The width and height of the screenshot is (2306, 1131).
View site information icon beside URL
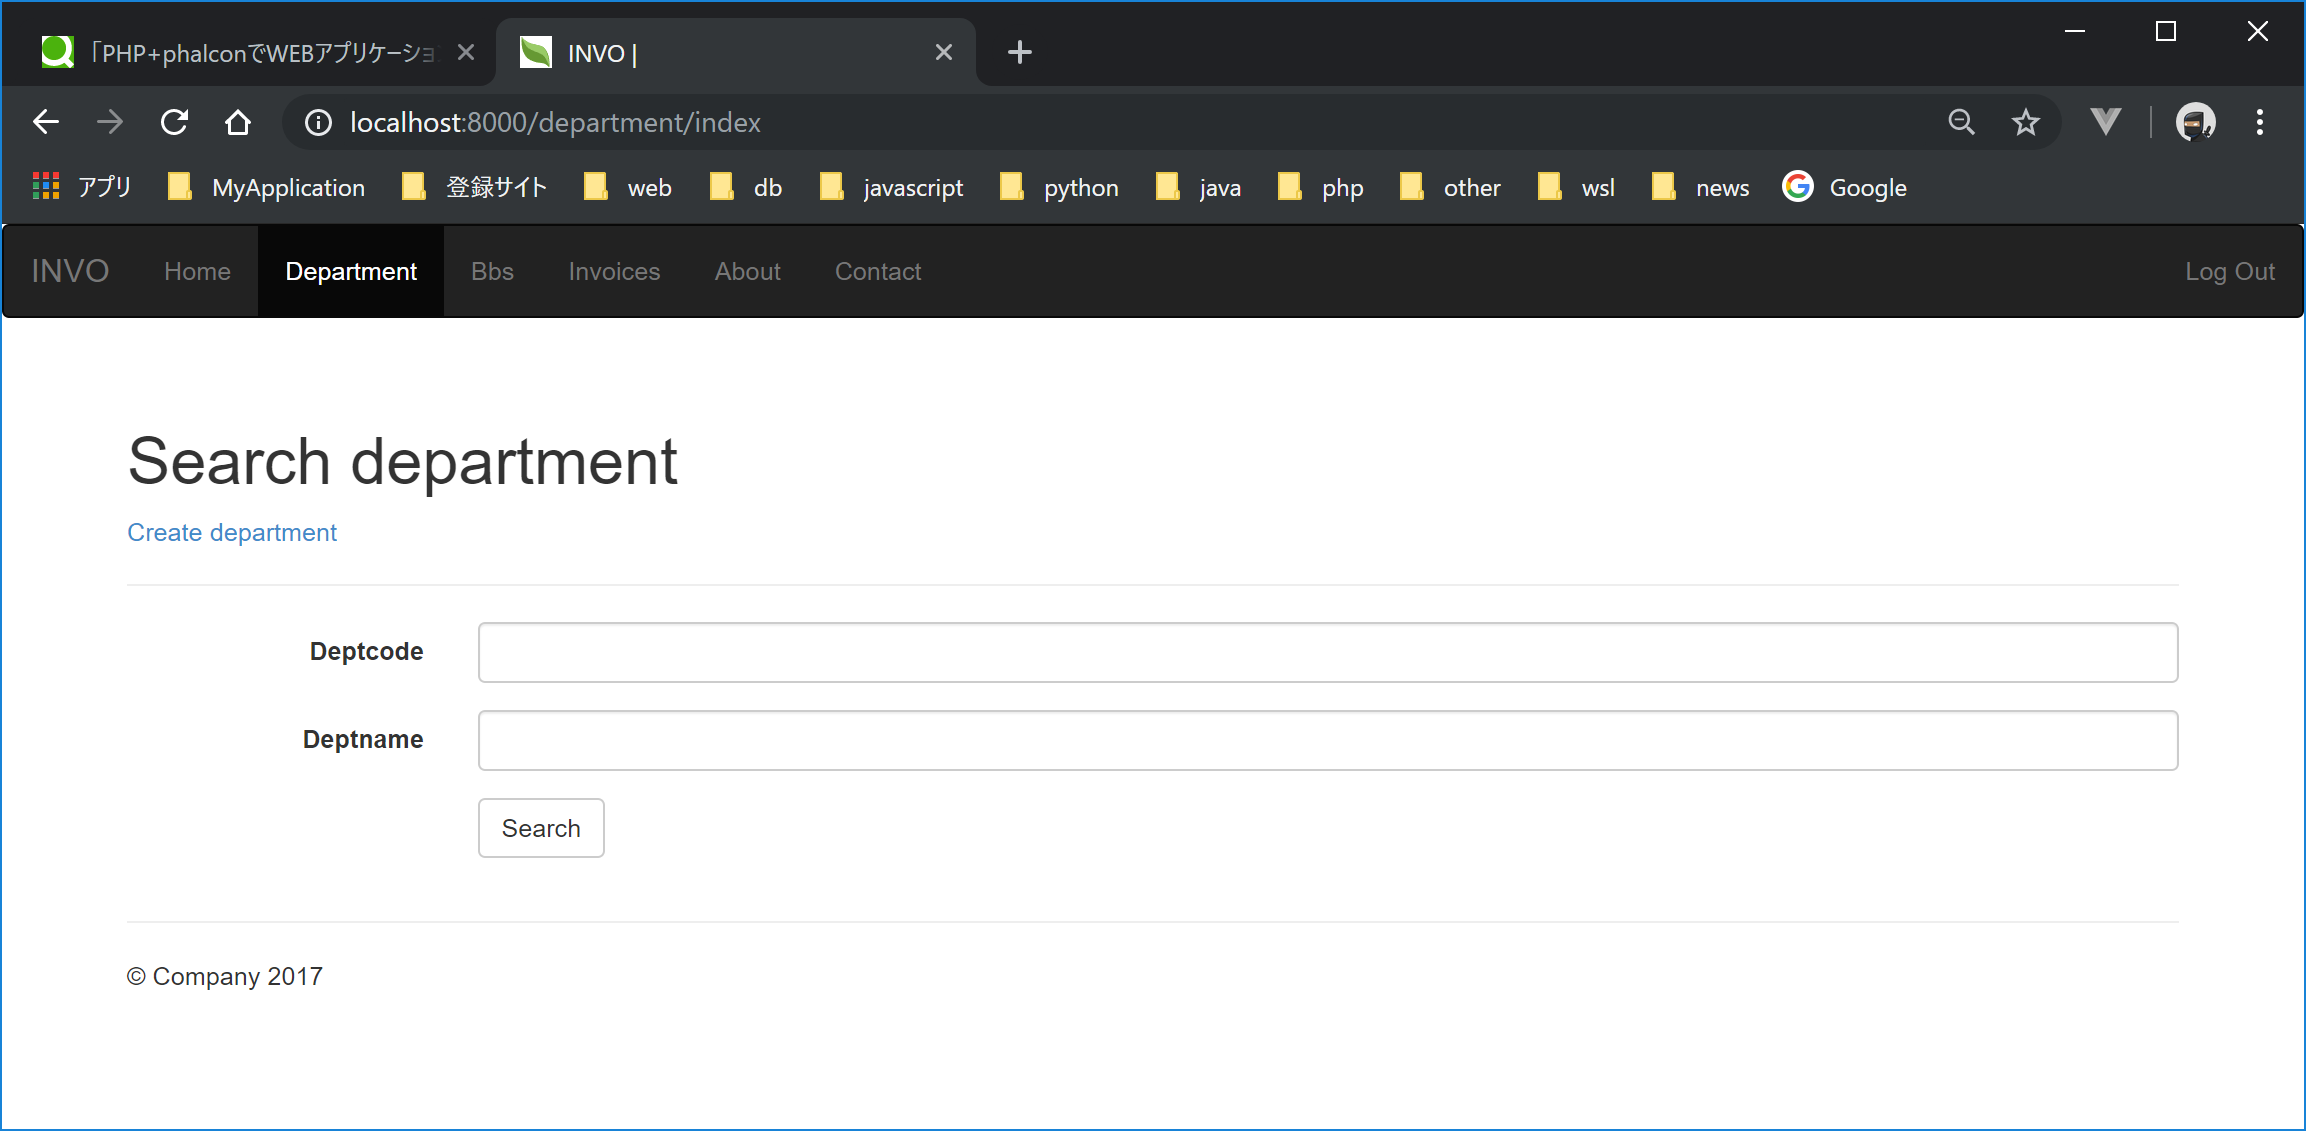(318, 122)
